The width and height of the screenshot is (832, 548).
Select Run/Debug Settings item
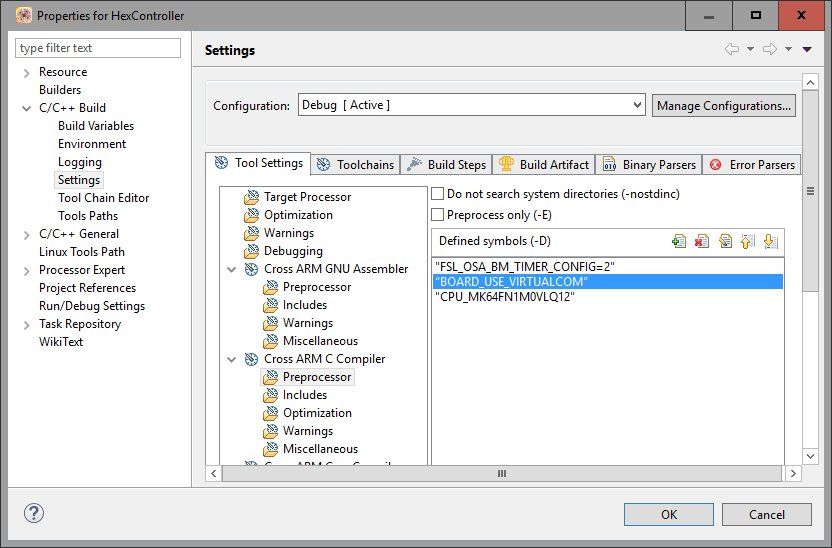coord(92,306)
